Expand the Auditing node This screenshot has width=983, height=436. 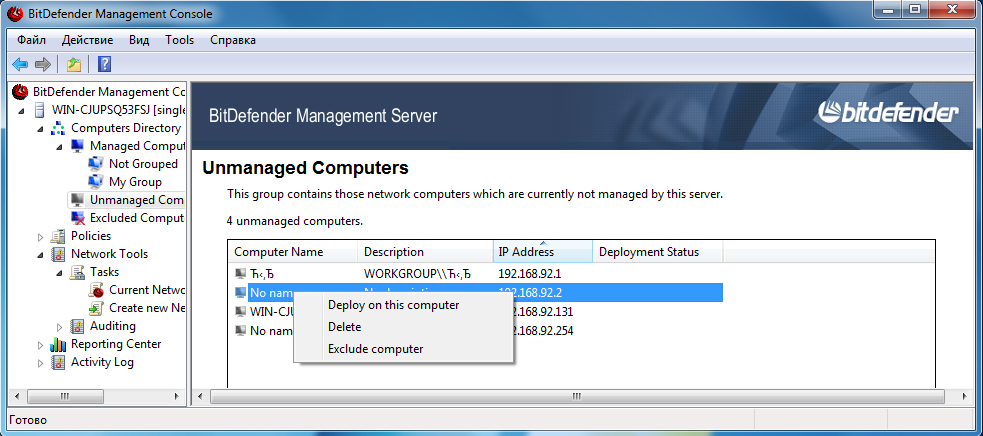click(60, 326)
